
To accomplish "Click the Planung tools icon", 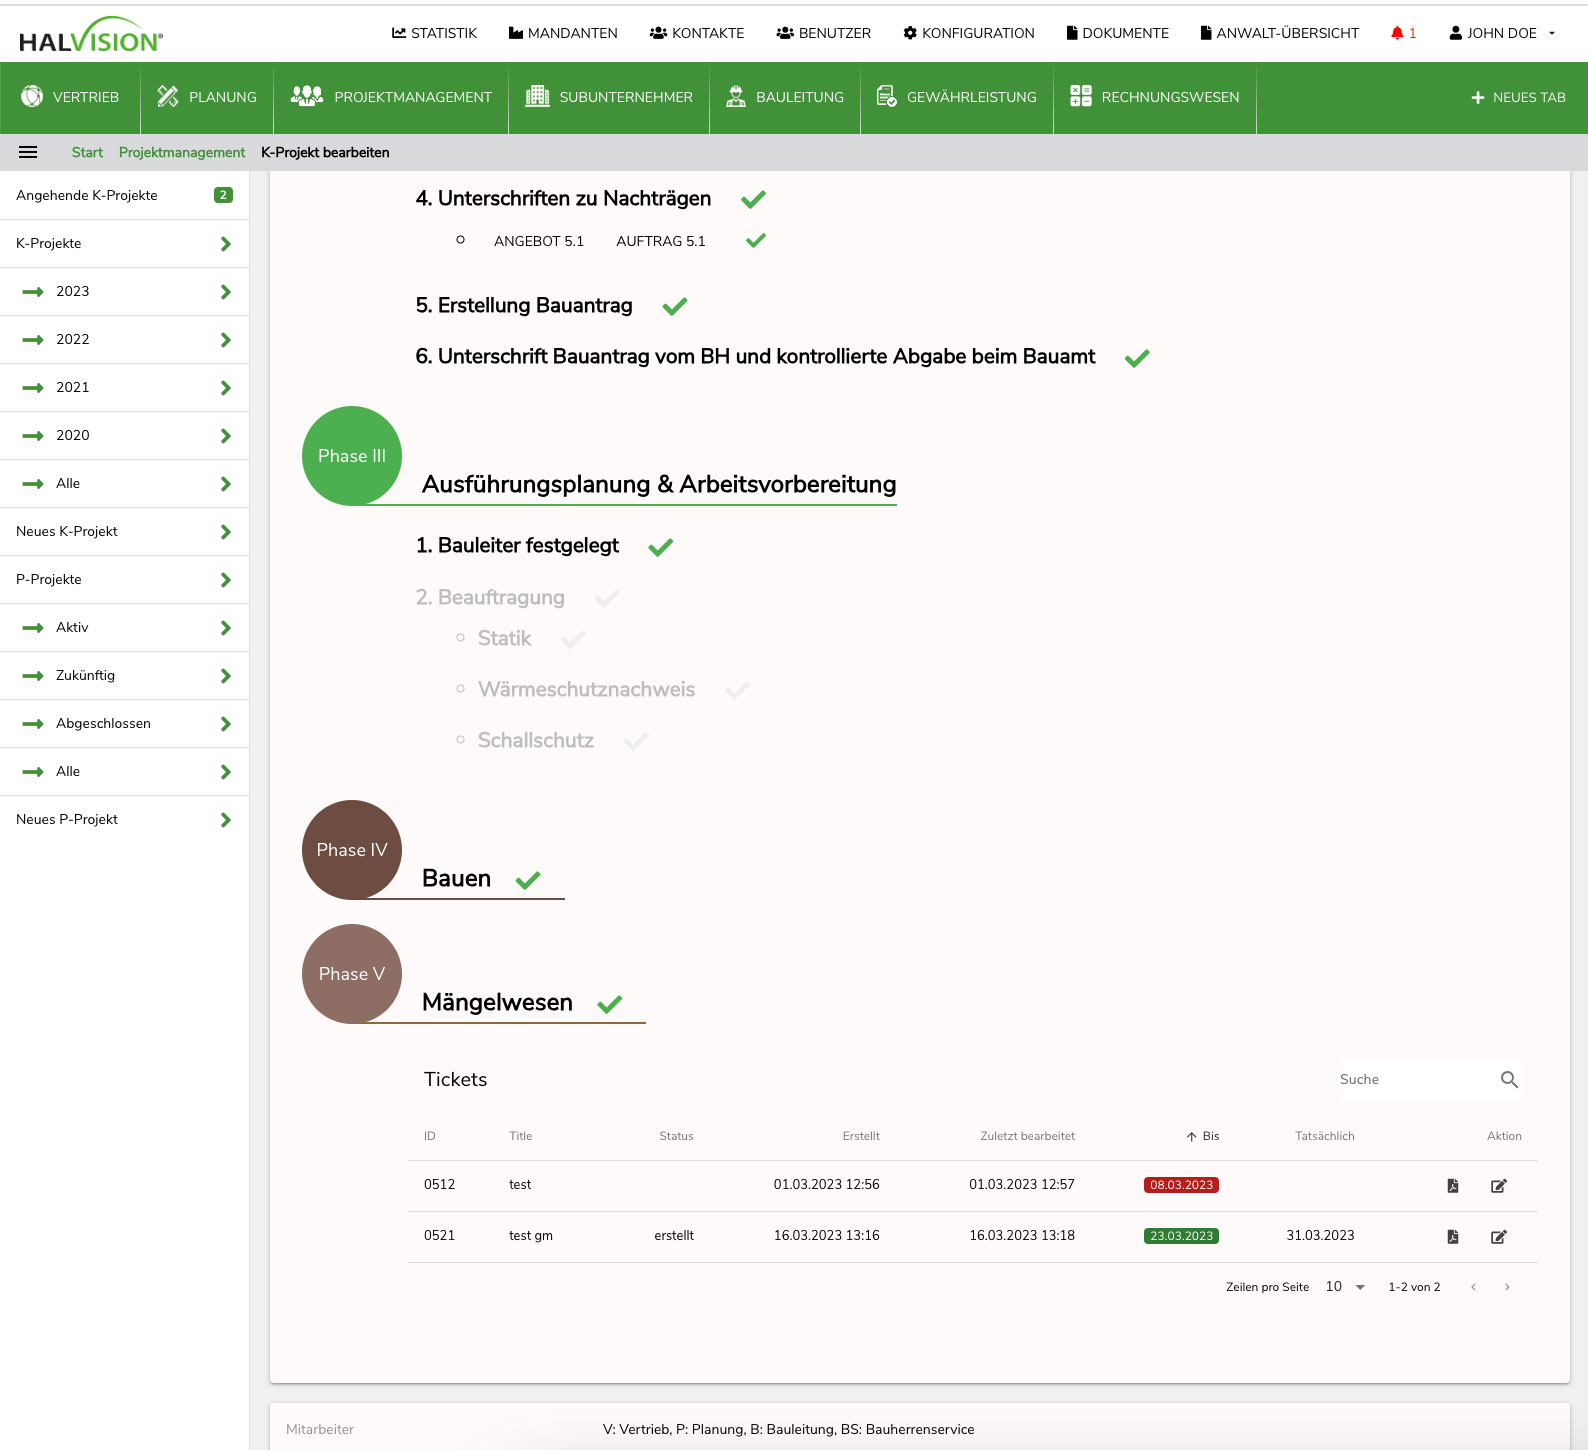I will coord(168,96).
